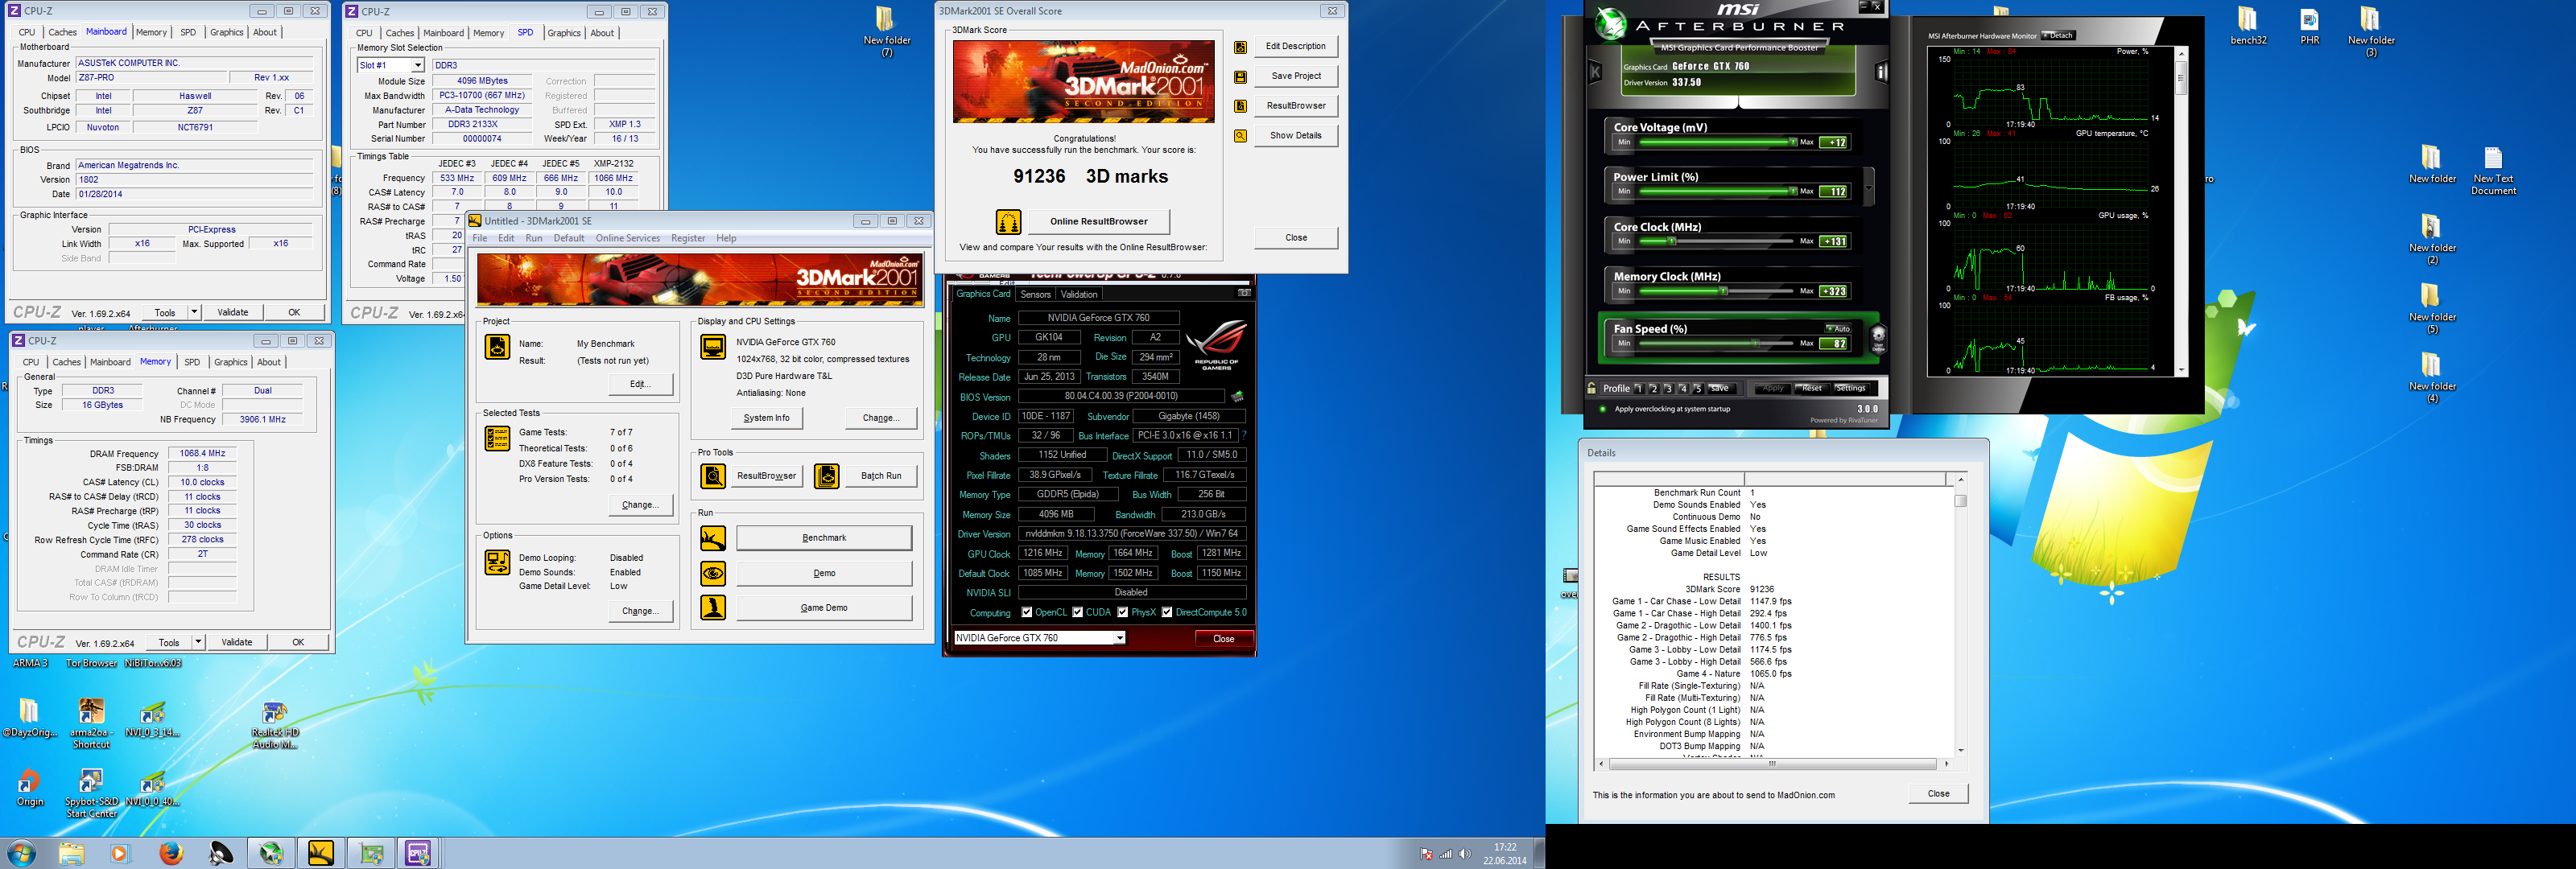Launch Kombustor via the Afterburner K button
This screenshot has width=2576, height=869.
point(1595,71)
